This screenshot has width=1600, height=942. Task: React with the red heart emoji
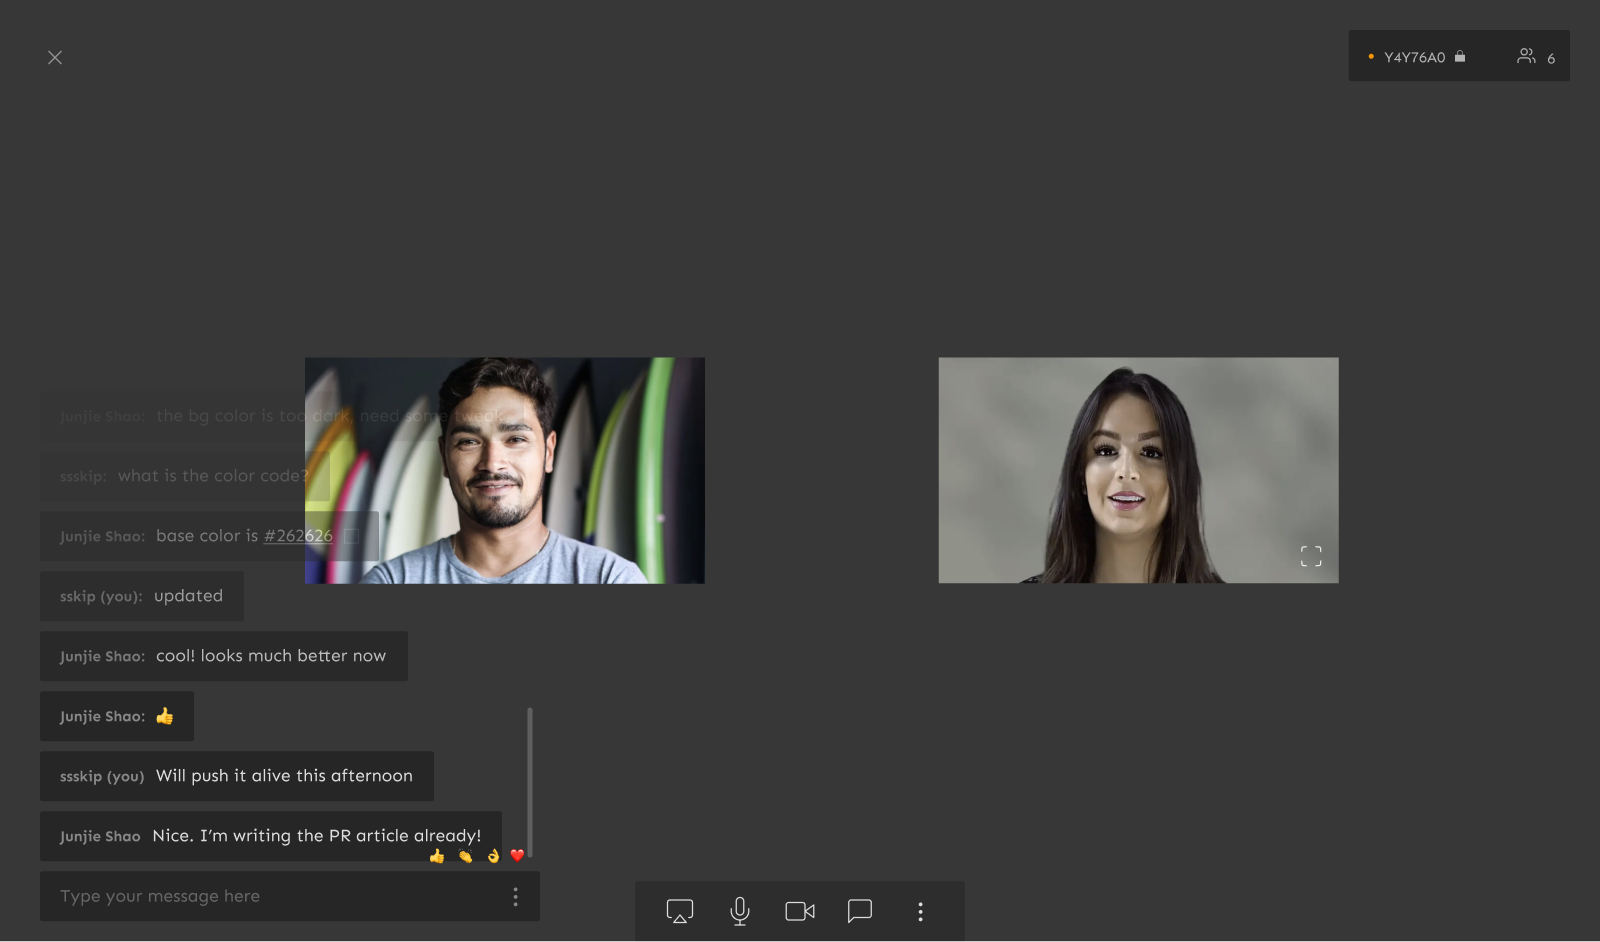[517, 855]
